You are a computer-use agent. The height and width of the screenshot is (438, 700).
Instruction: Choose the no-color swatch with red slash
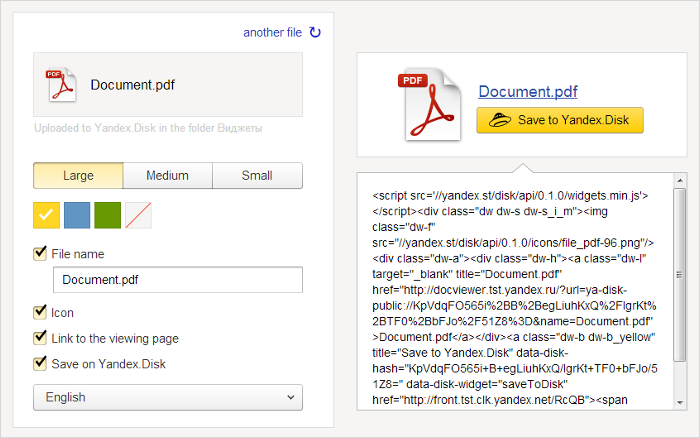[x=138, y=215]
